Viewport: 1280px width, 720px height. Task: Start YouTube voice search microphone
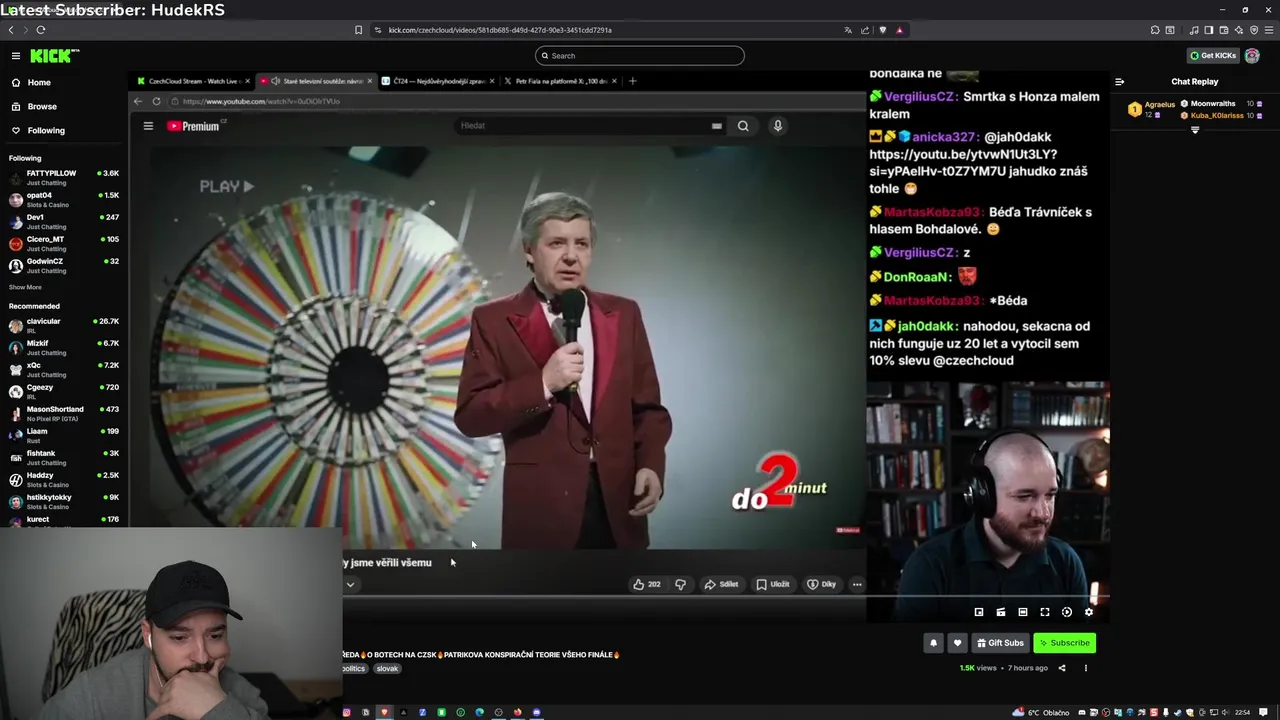778,126
